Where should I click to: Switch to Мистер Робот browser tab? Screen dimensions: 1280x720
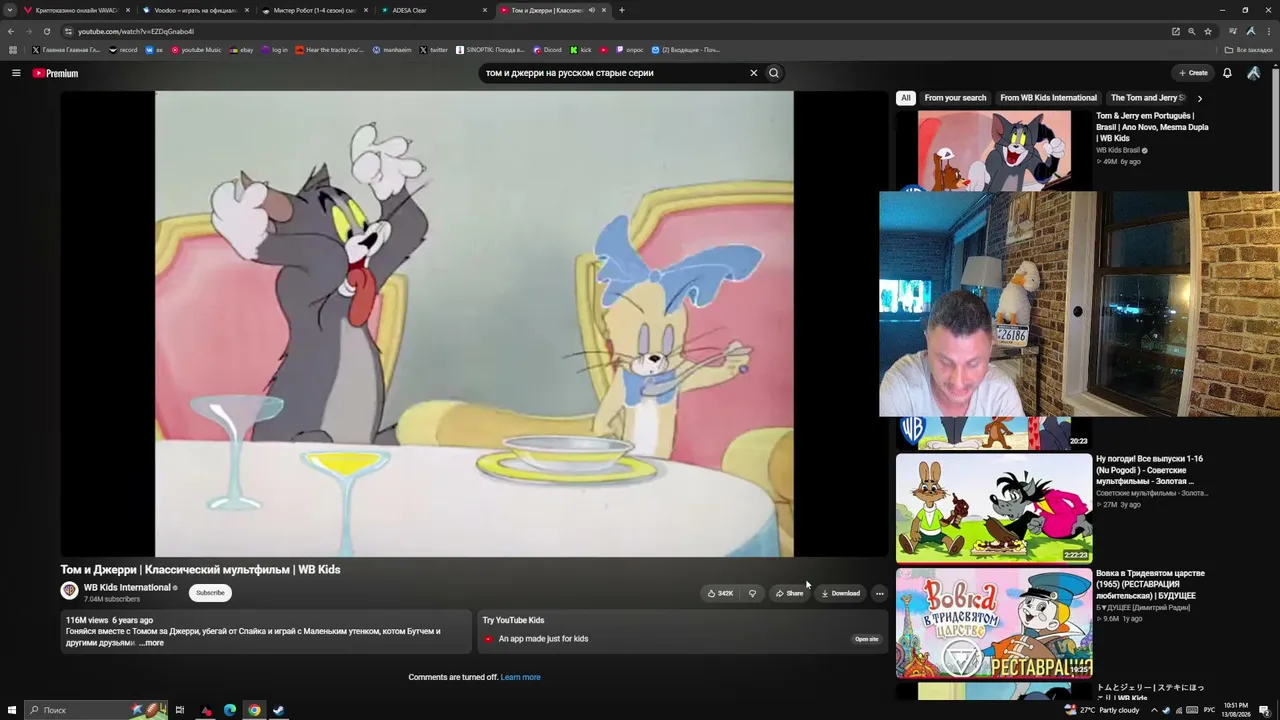(314, 10)
